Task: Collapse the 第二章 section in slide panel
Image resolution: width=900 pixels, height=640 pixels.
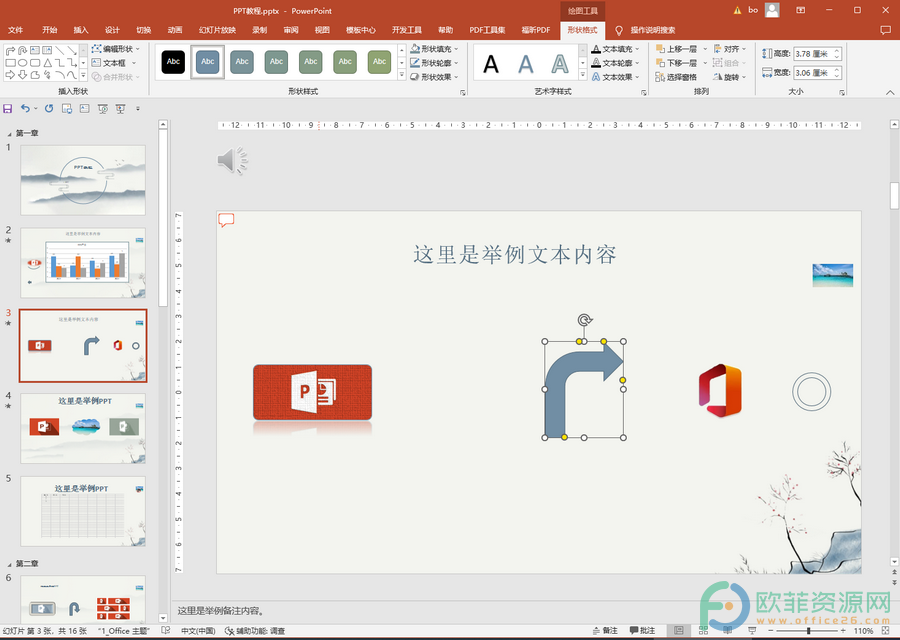Action: [x=9, y=564]
